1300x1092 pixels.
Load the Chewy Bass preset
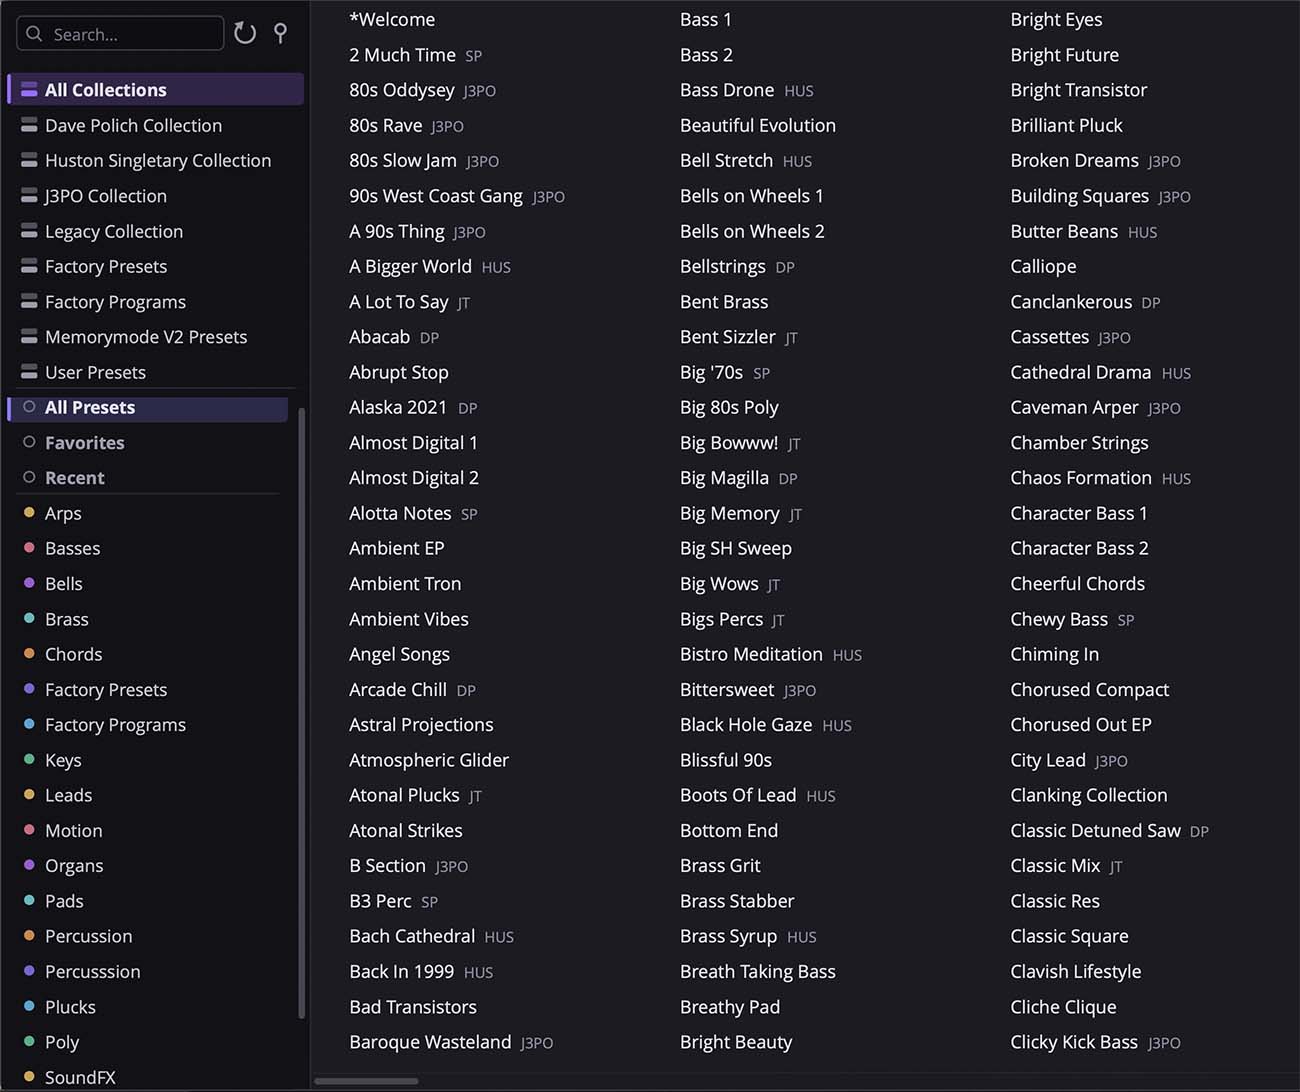1059,619
